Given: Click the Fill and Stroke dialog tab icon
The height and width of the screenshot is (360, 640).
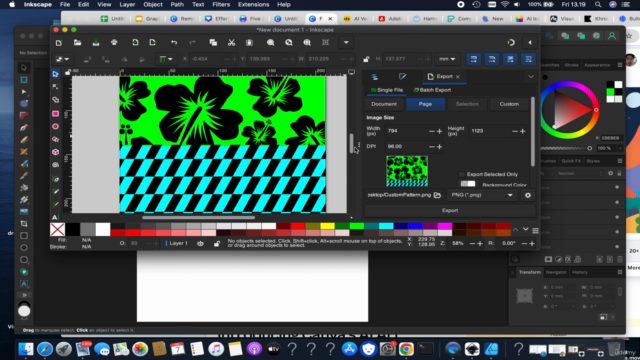Looking at the screenshot, I should (402, 77).
